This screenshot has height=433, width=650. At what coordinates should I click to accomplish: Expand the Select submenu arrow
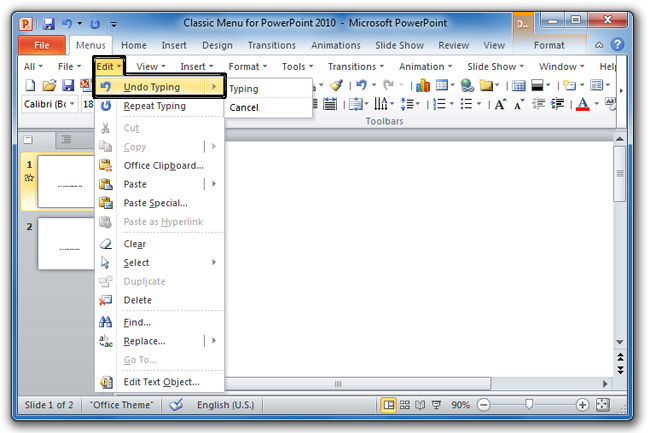214,262
